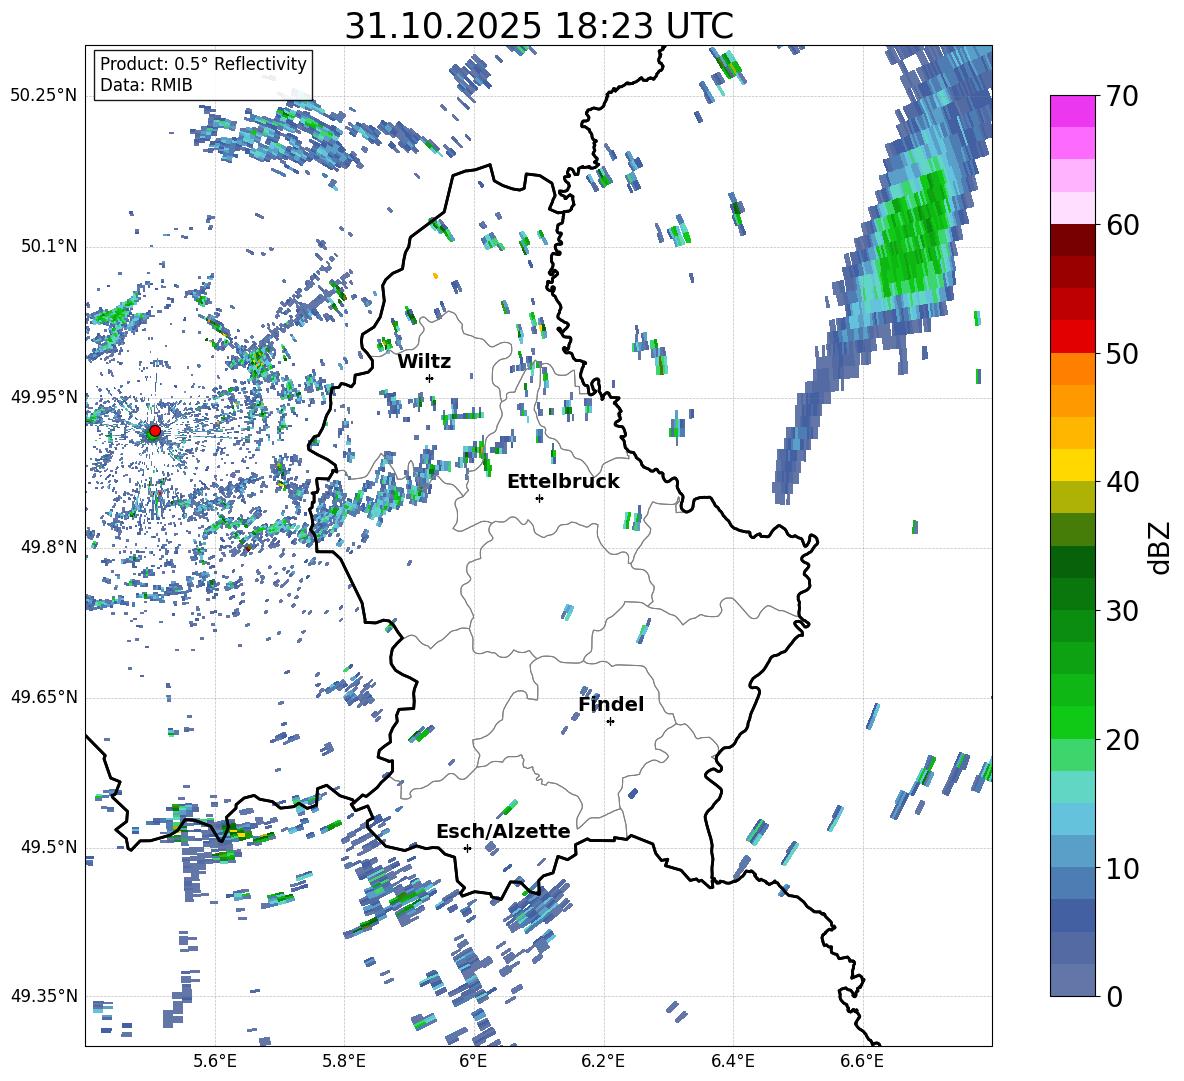Click the 70 tick label on colorbar
The height and width of the screenshot is (1081, 1184).
pos(1122,97)
